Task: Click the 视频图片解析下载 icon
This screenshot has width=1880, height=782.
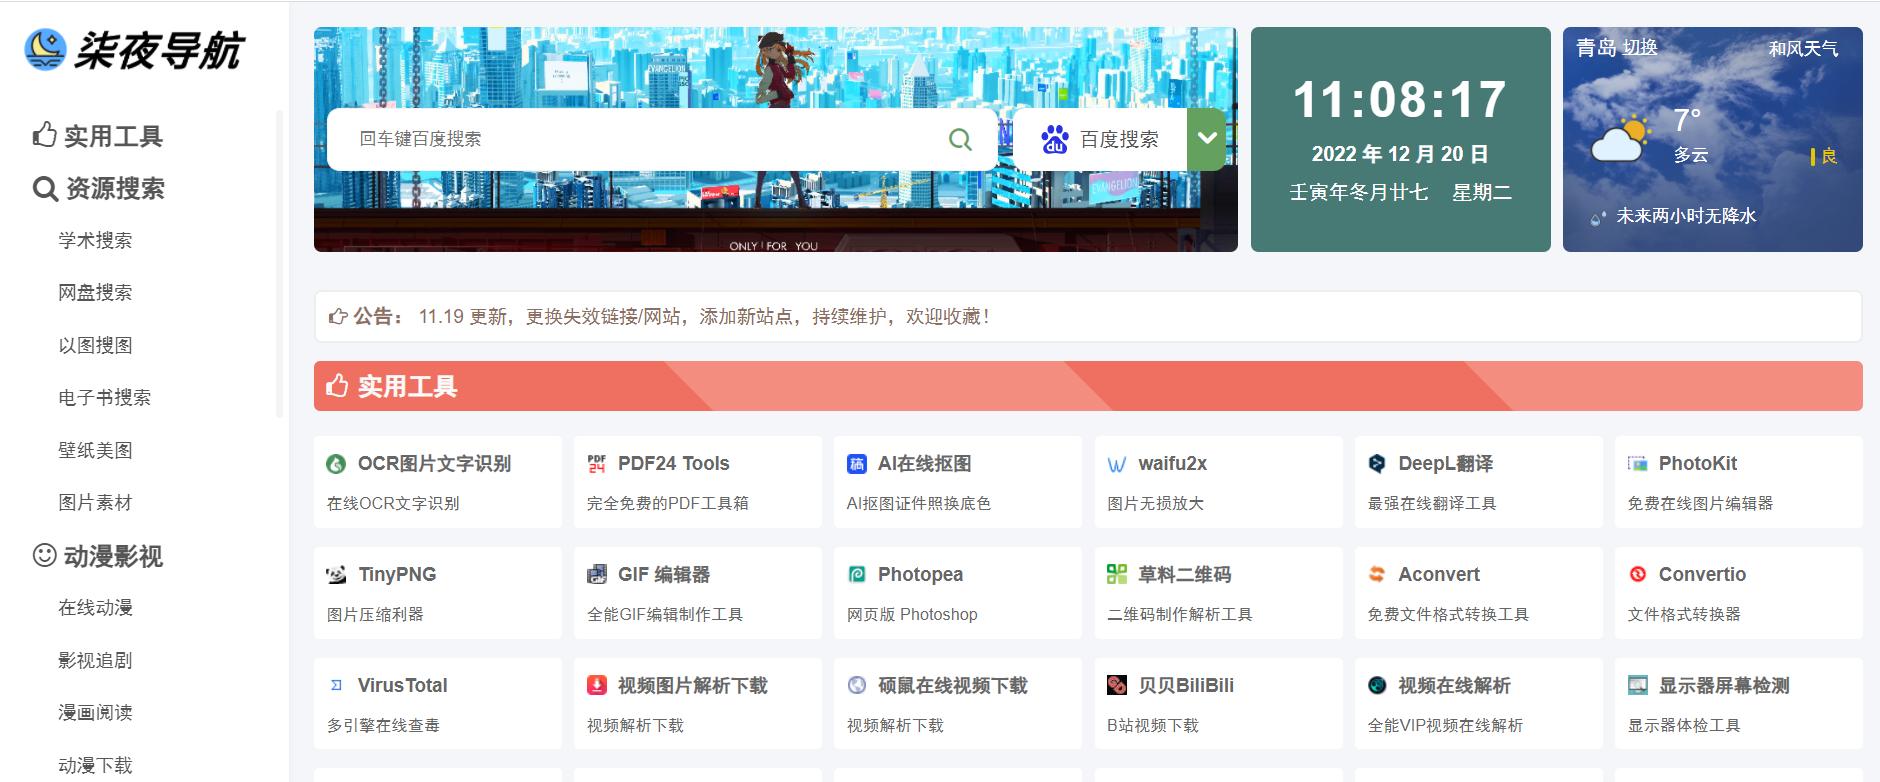Action: point(597,686)
